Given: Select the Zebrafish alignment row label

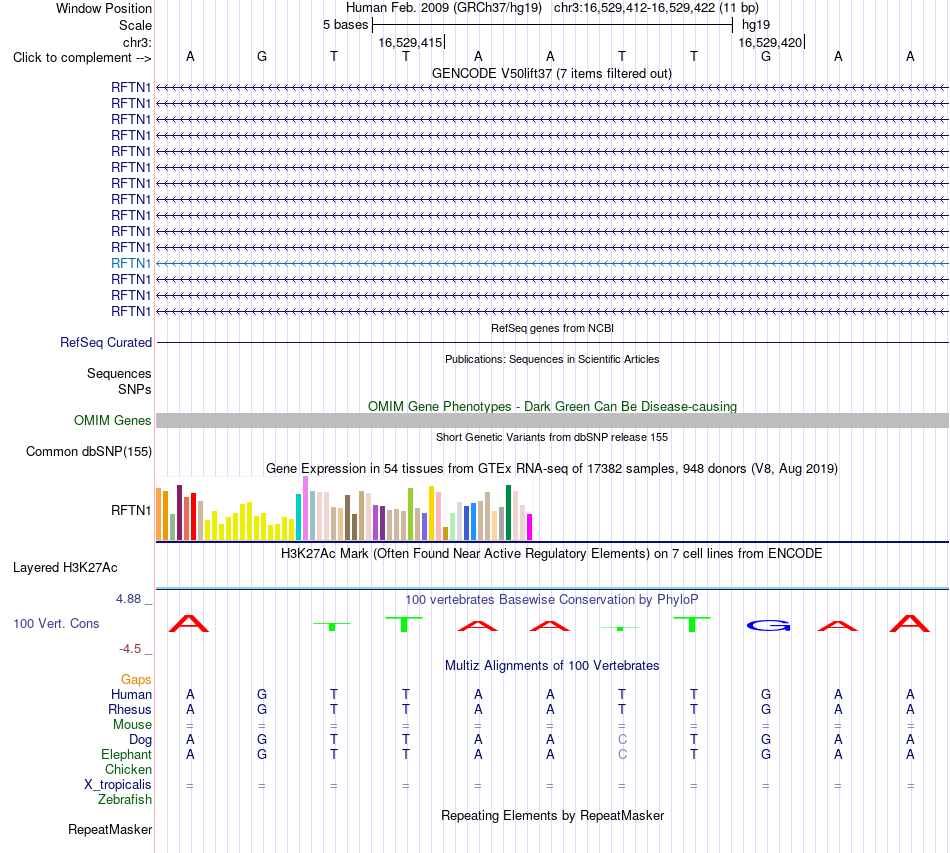Looking at the screenshot, I should [x=125, y=800].
